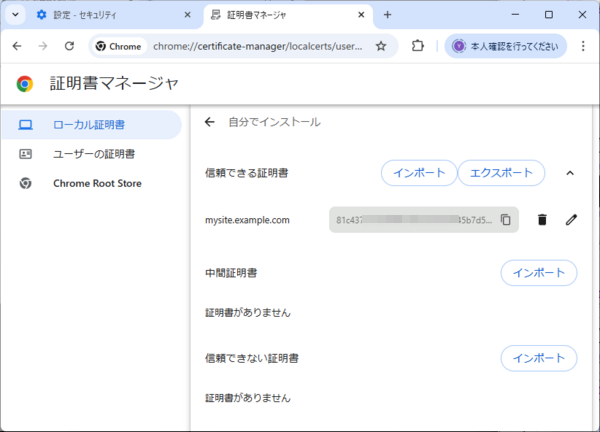Open the Chrome three-dot menu
This screenshot has height=432, width=600.
583,46
